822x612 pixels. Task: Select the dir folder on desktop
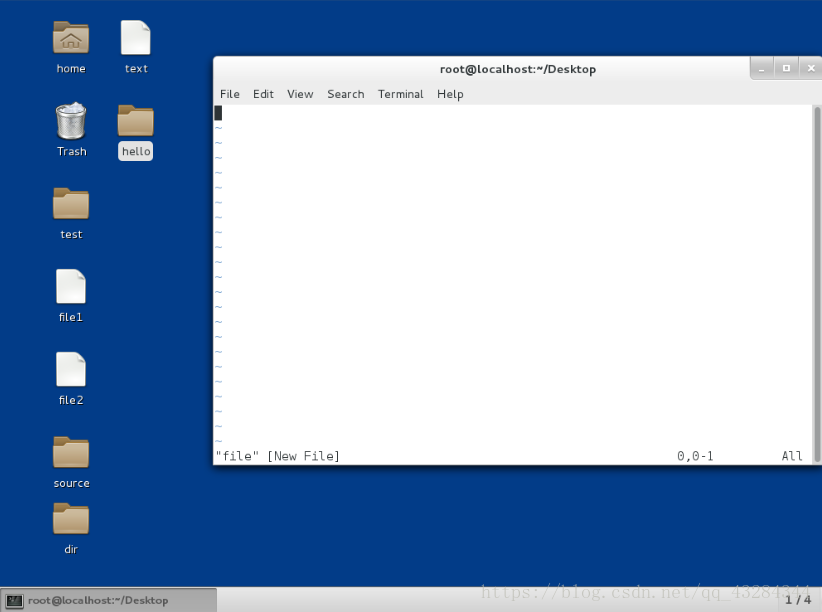click(71, 519)
